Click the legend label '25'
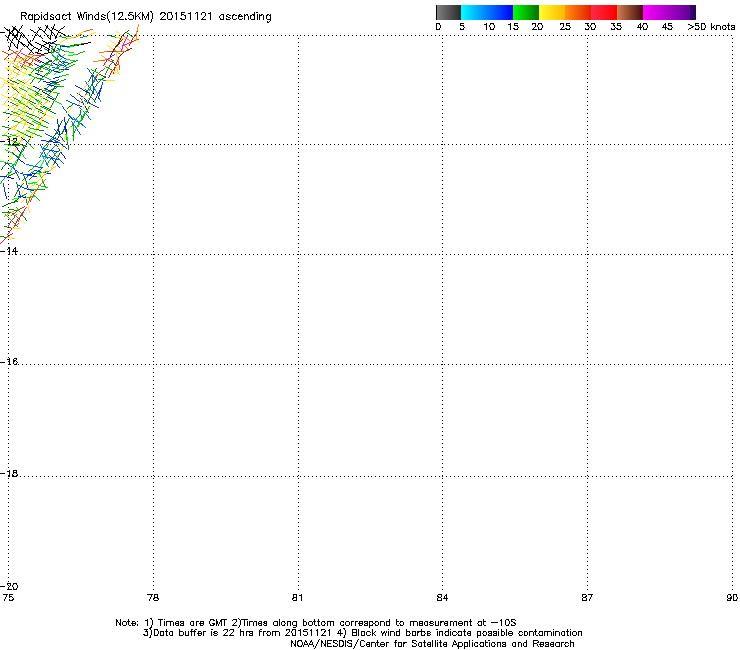The width and height of the screenshot is (740, 650). click(565, 27)
